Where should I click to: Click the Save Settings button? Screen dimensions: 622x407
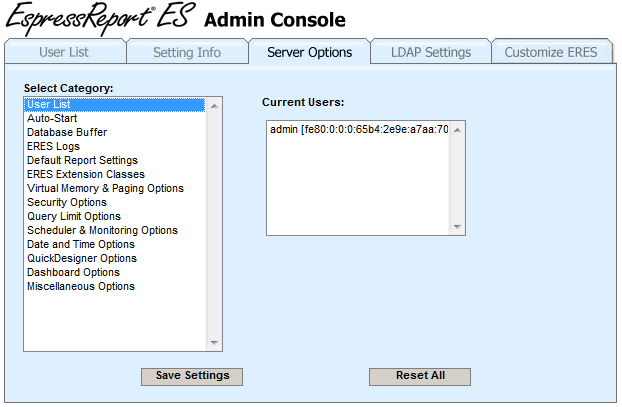click(x=192, y=376)
